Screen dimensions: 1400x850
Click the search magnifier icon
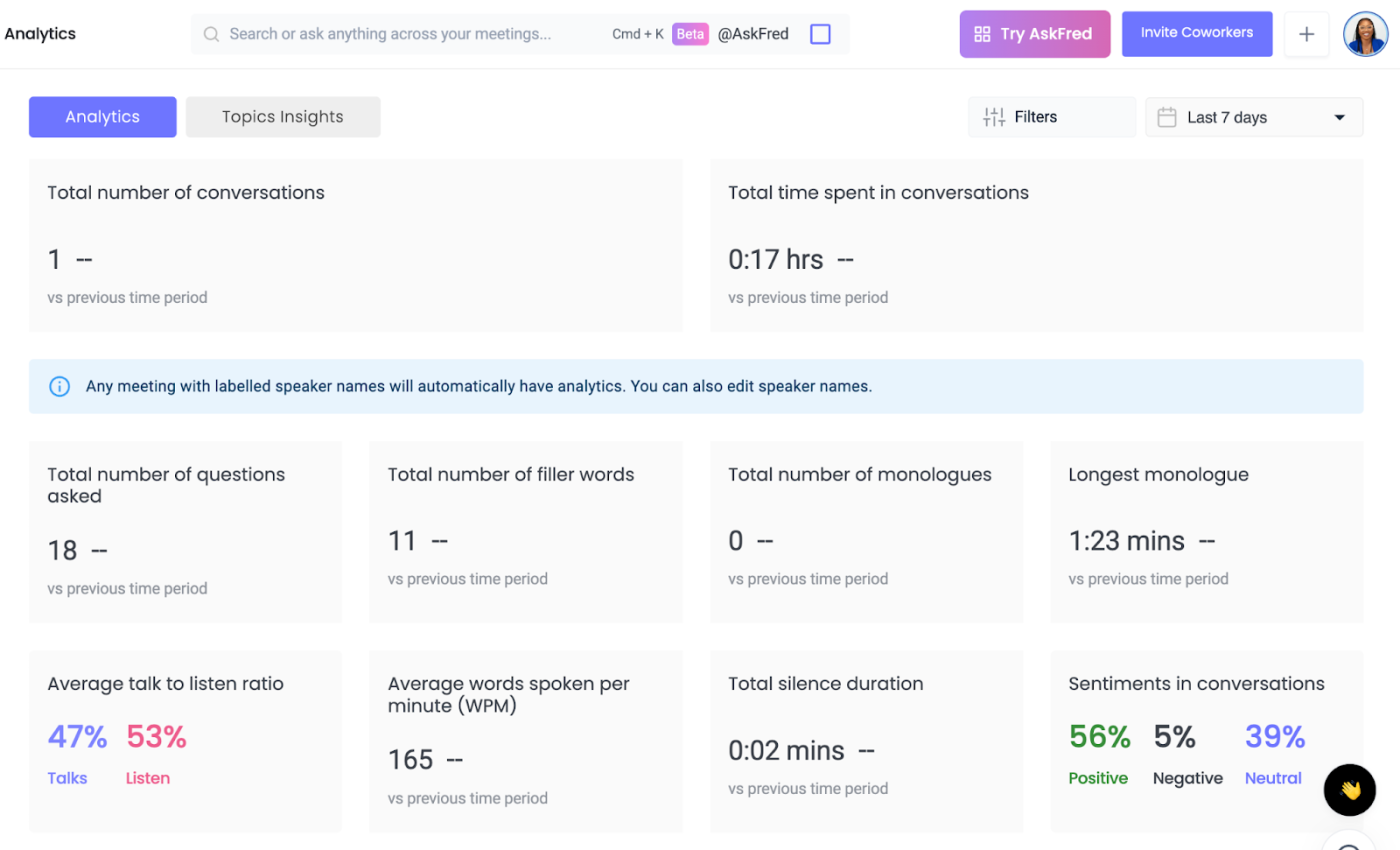pyautogui.click(x=211, y=34)
